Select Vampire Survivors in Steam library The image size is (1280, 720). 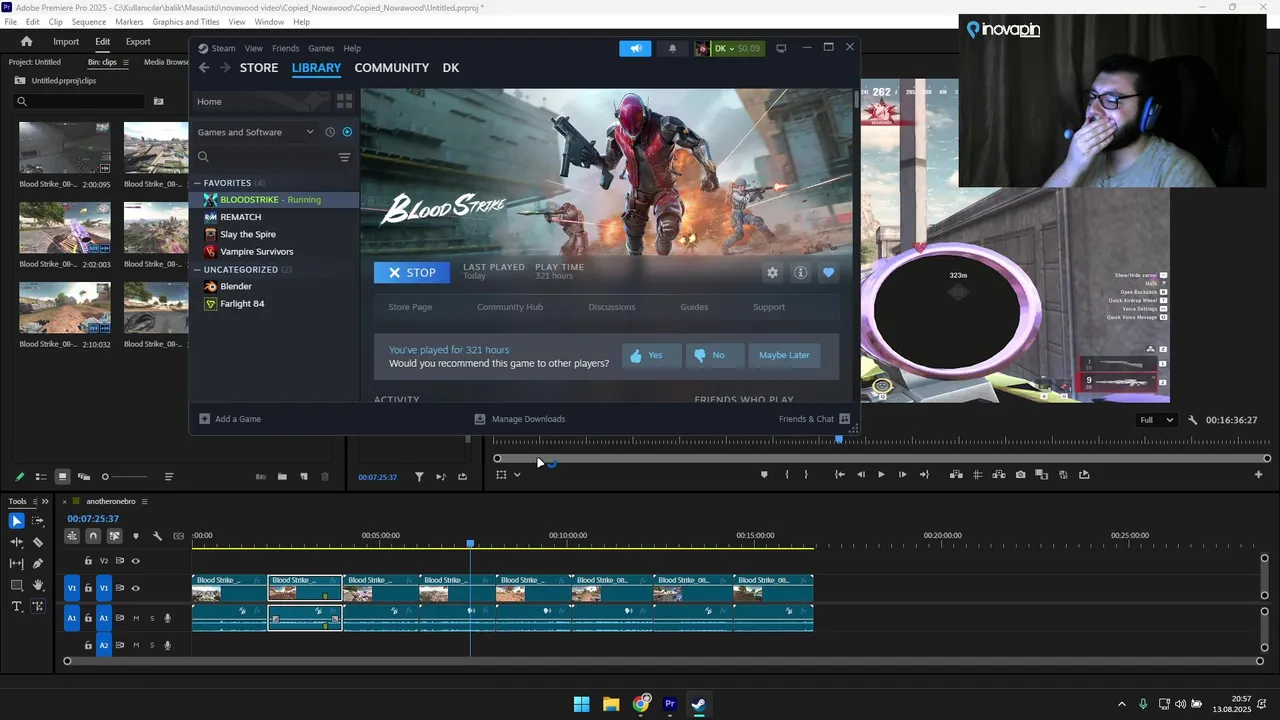[x=256, y=252]
